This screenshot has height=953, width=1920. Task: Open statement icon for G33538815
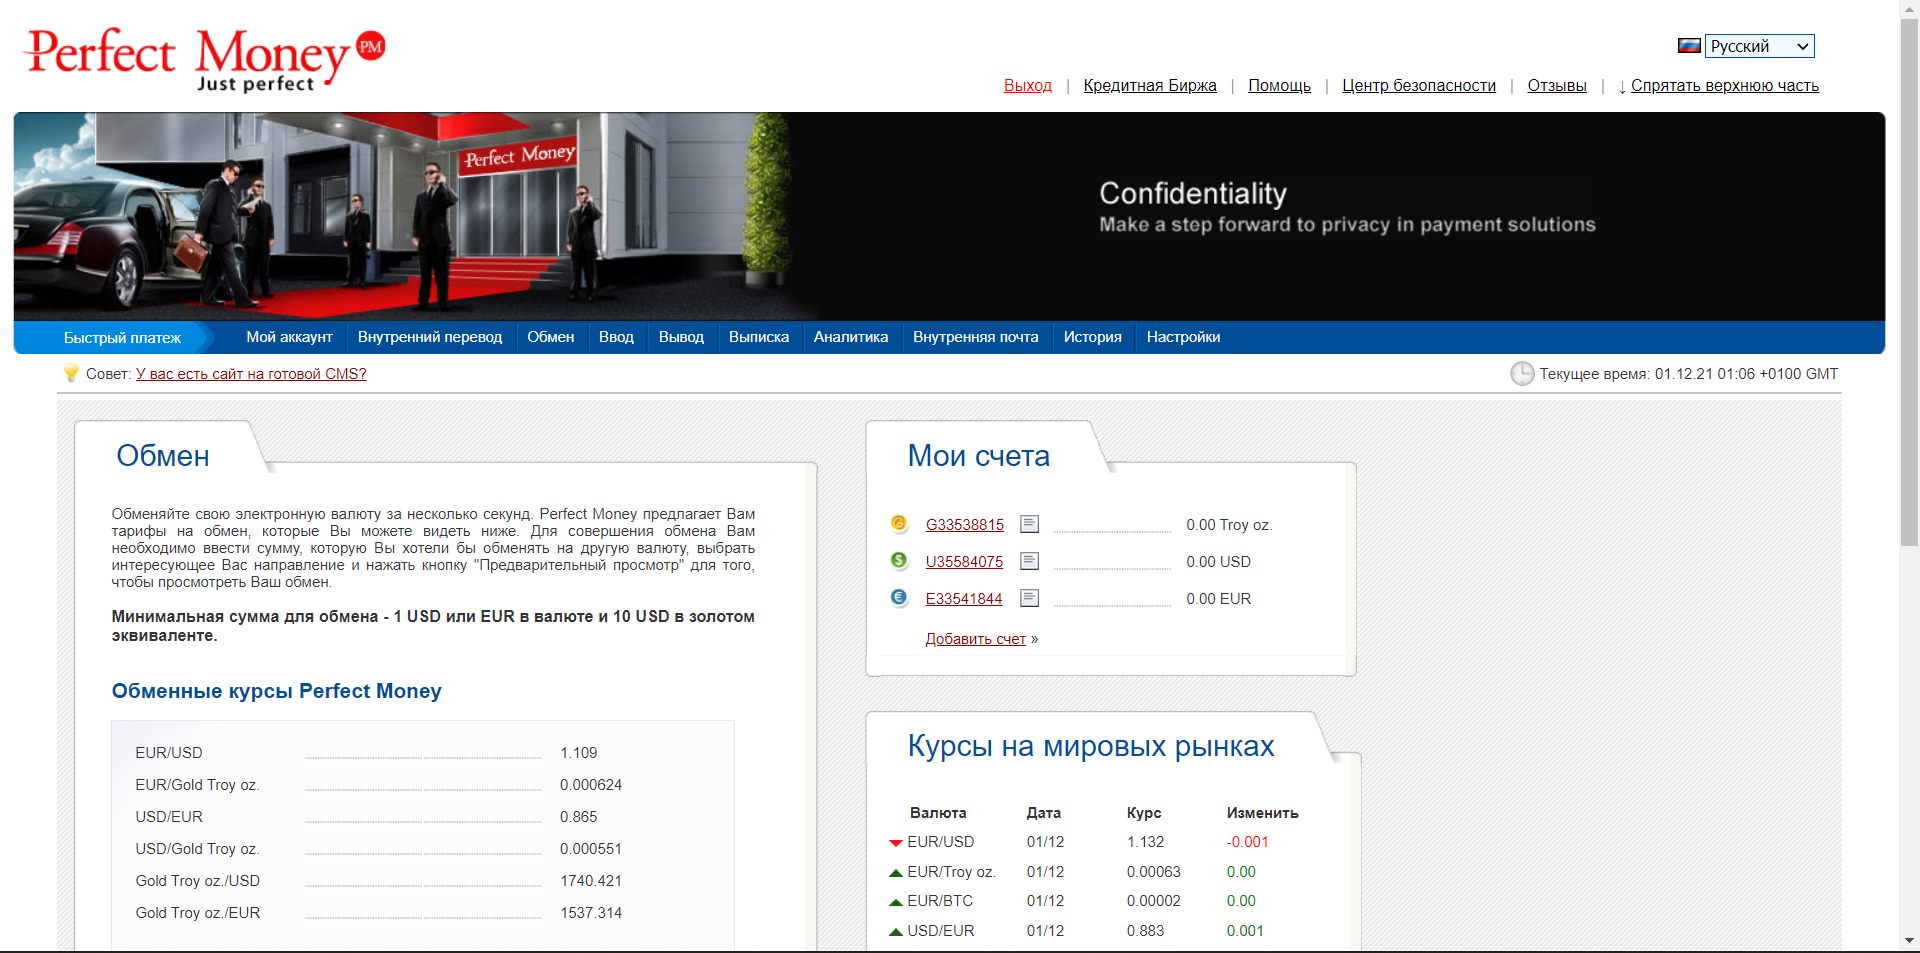point(1029,524)
